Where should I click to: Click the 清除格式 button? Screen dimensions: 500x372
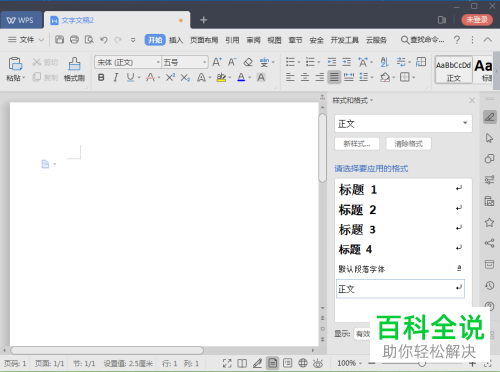[x=409, y=144]
